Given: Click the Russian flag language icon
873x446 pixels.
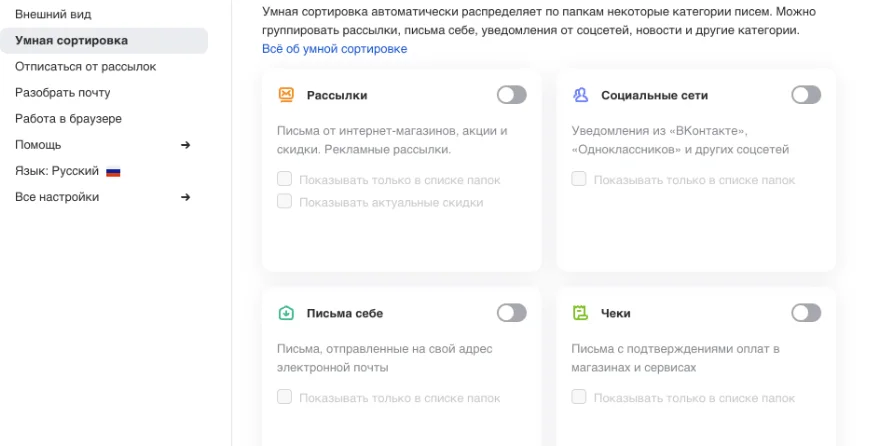Looking at the screenshot, I should (113, 171).
